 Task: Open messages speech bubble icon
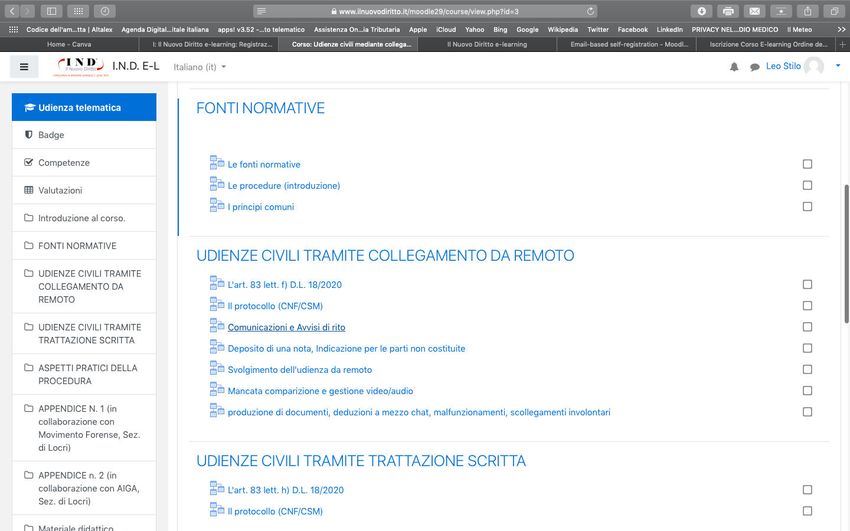click(x=755, y=67)
